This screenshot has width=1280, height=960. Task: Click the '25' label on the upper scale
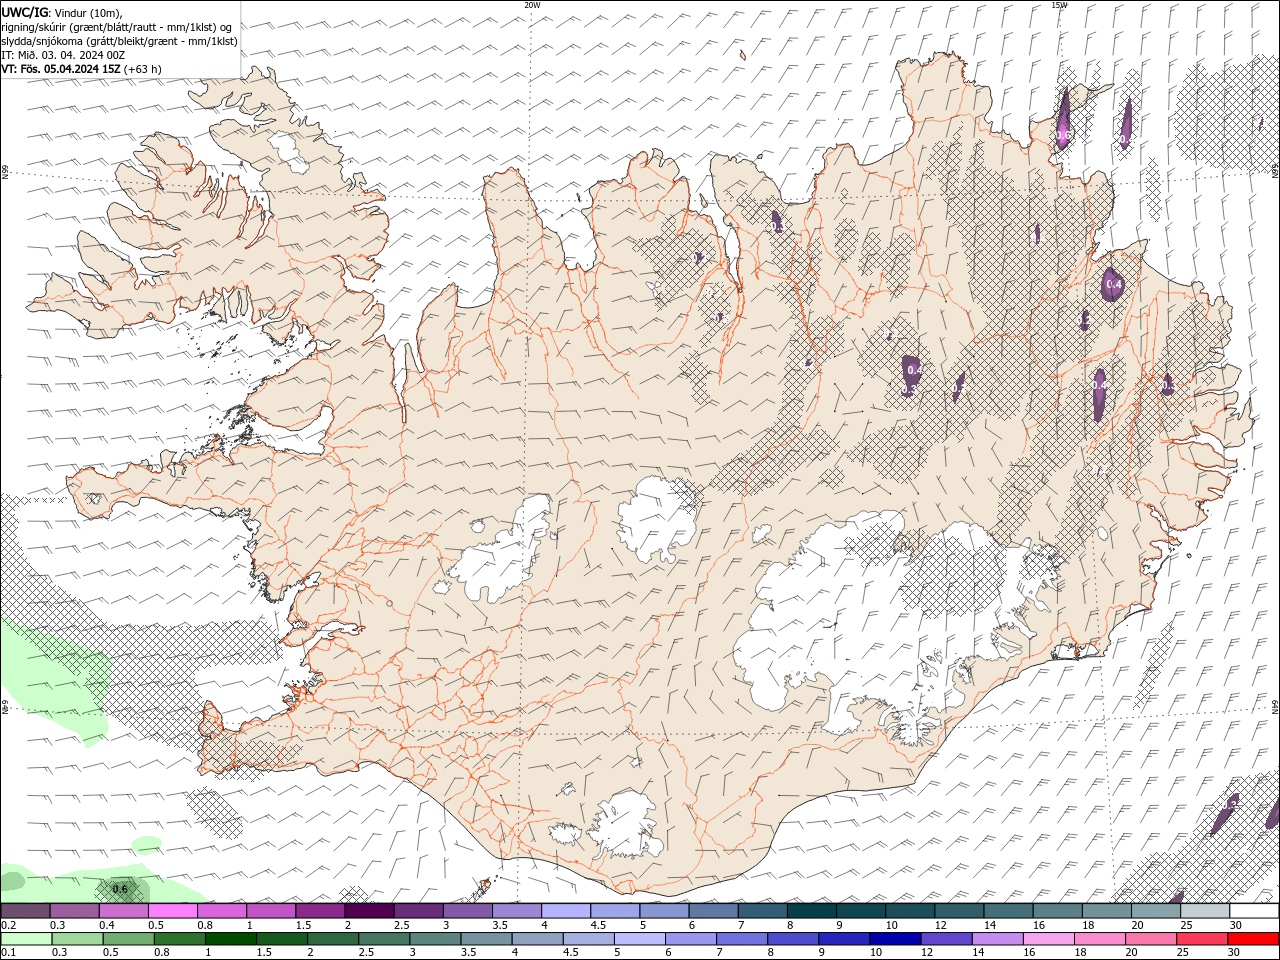[1185, 925]
